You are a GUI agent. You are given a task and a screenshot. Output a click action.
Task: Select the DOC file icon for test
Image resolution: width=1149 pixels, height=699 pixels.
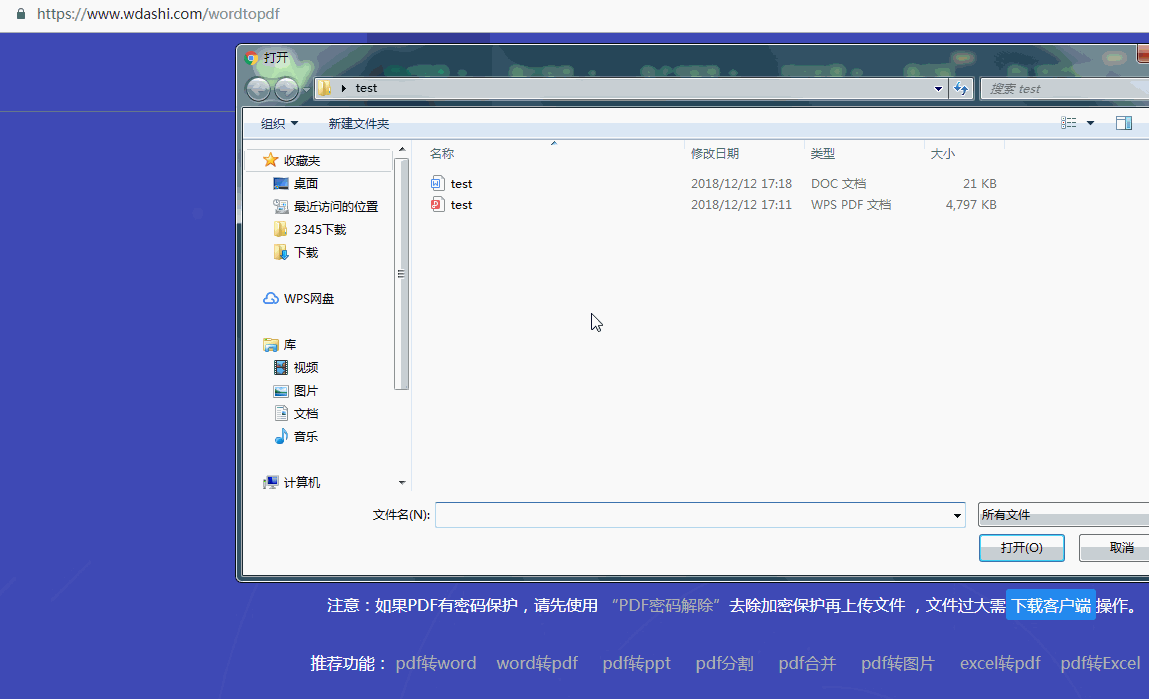437,183
